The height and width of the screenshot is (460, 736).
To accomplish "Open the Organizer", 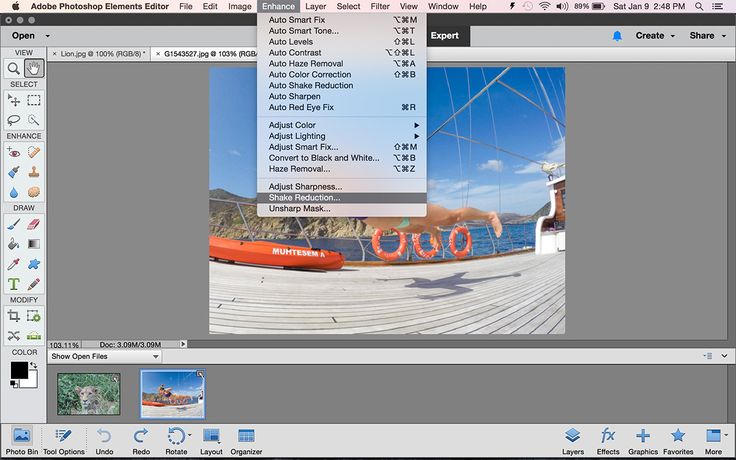I will tap(246, 441).
